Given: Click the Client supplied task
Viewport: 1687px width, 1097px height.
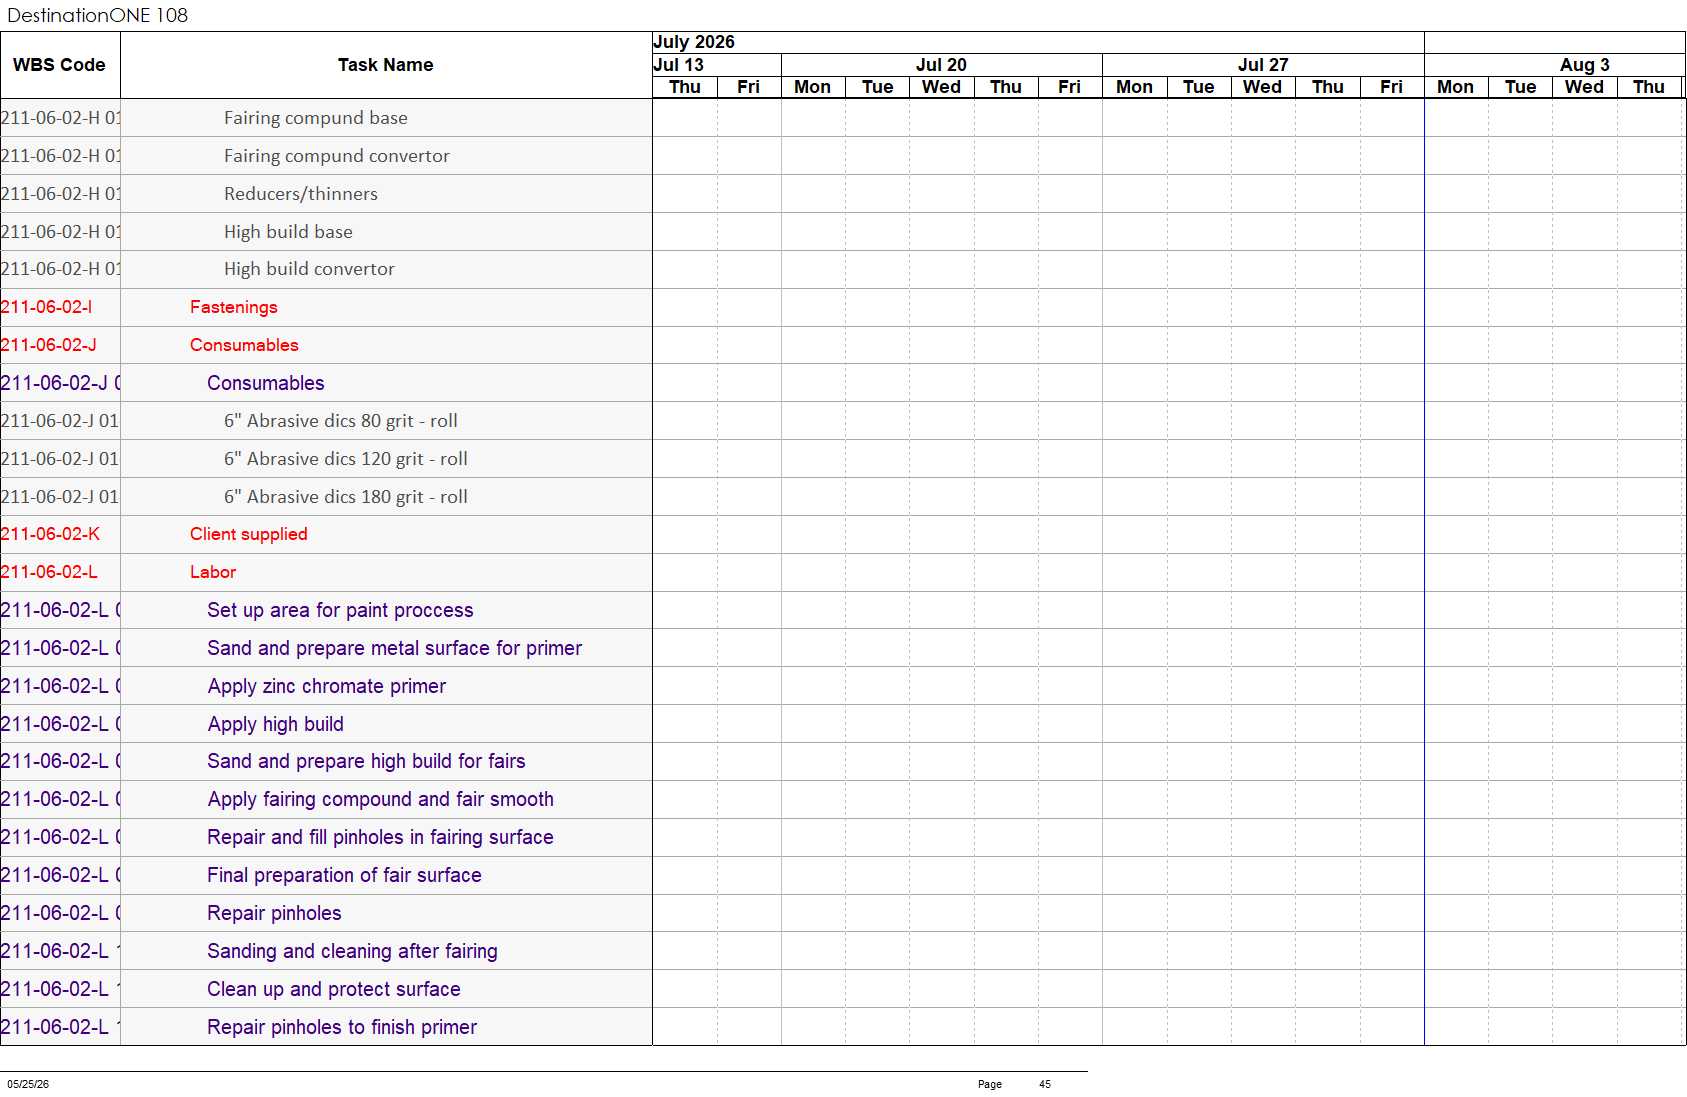Looking at the screenshot, I should pyautogui.click(x=249, y=534).
